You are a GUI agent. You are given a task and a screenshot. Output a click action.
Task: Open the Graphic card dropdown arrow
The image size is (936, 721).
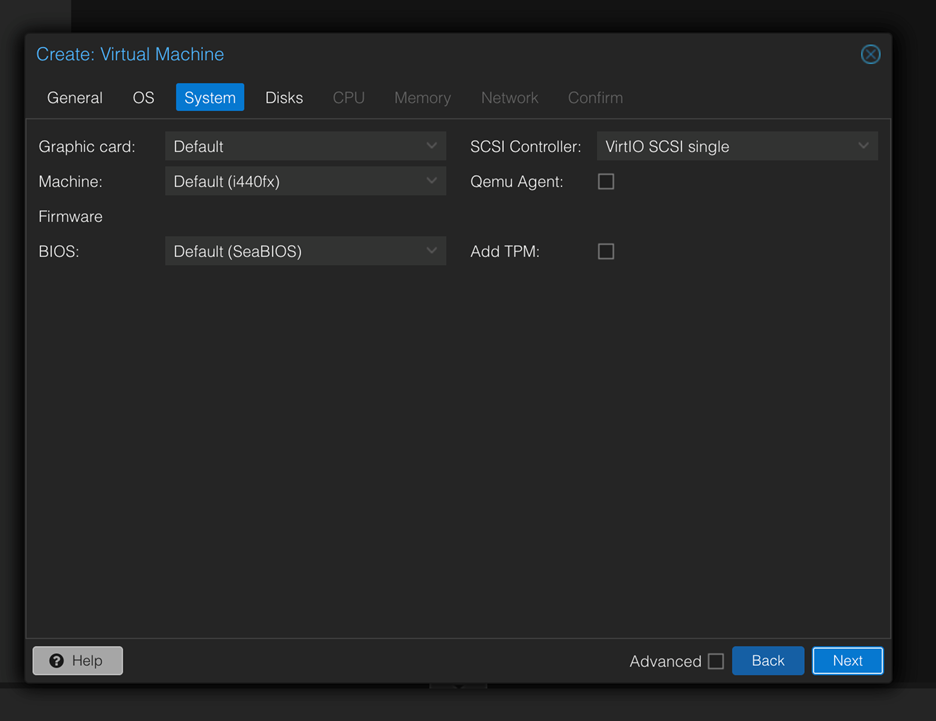(432, 146)
